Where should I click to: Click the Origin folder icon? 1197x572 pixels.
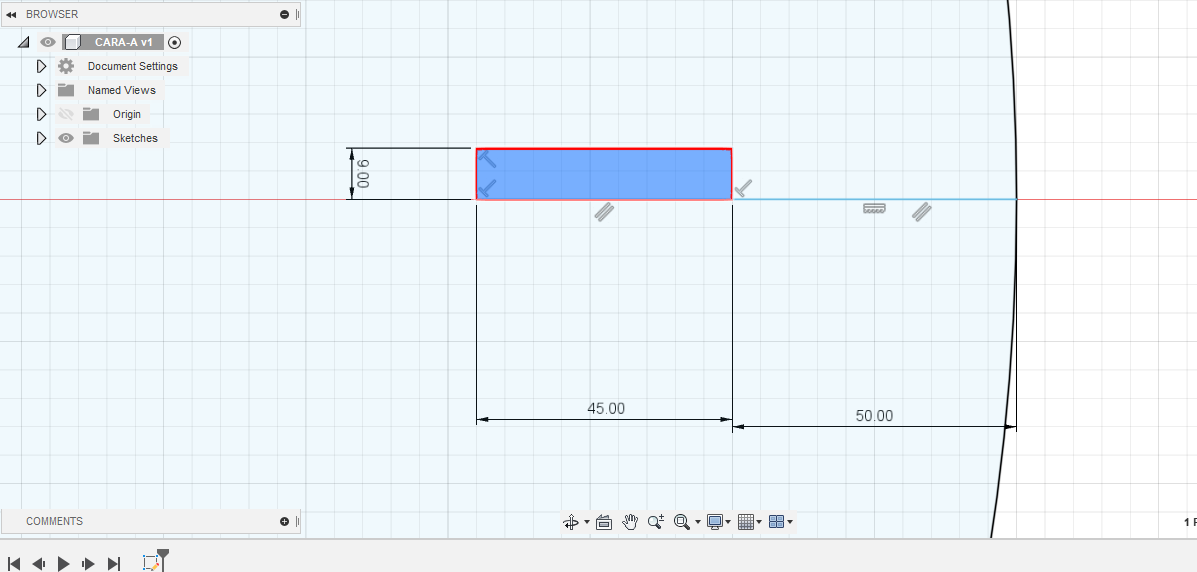[92, 114]
